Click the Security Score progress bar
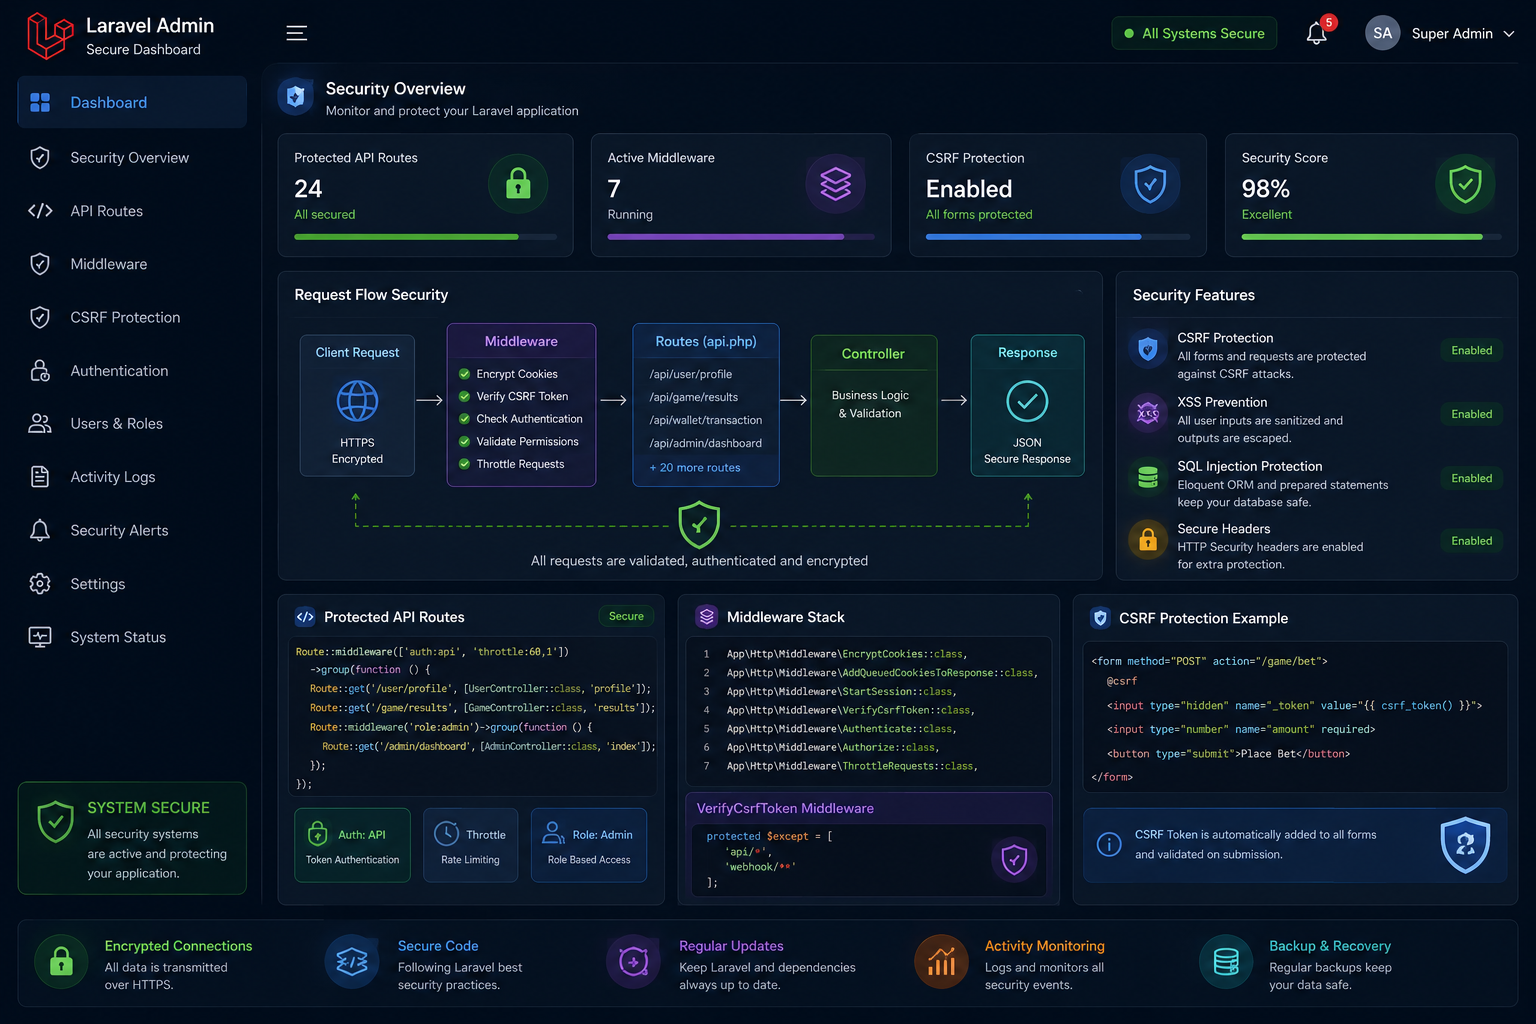The image size is (1536, 1024). tap(1371, 237)
